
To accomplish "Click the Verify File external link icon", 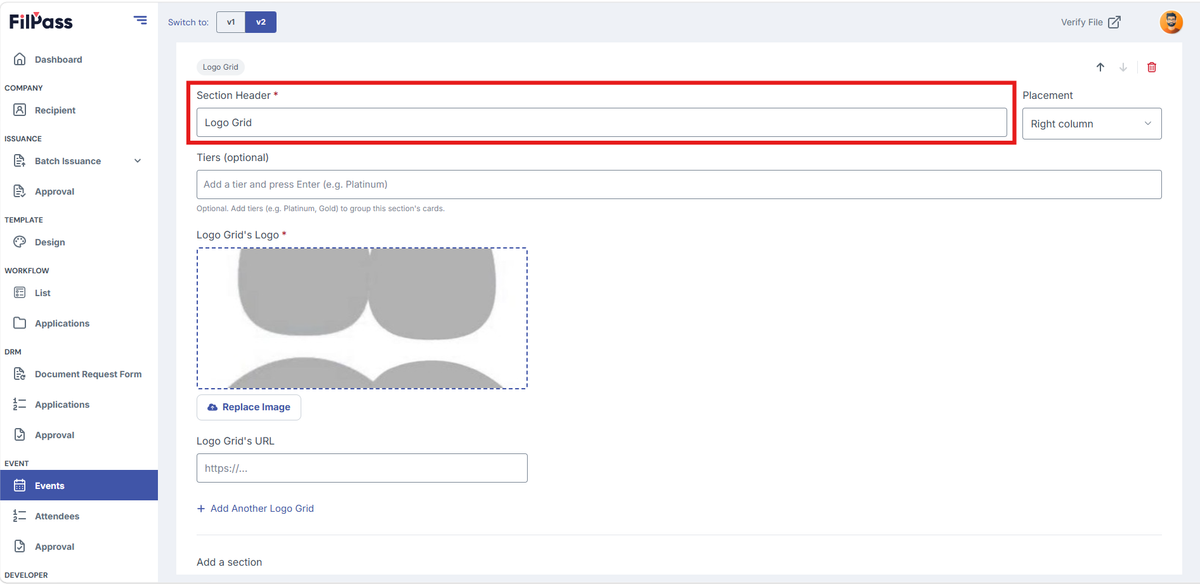I will tap(1114, 22).
